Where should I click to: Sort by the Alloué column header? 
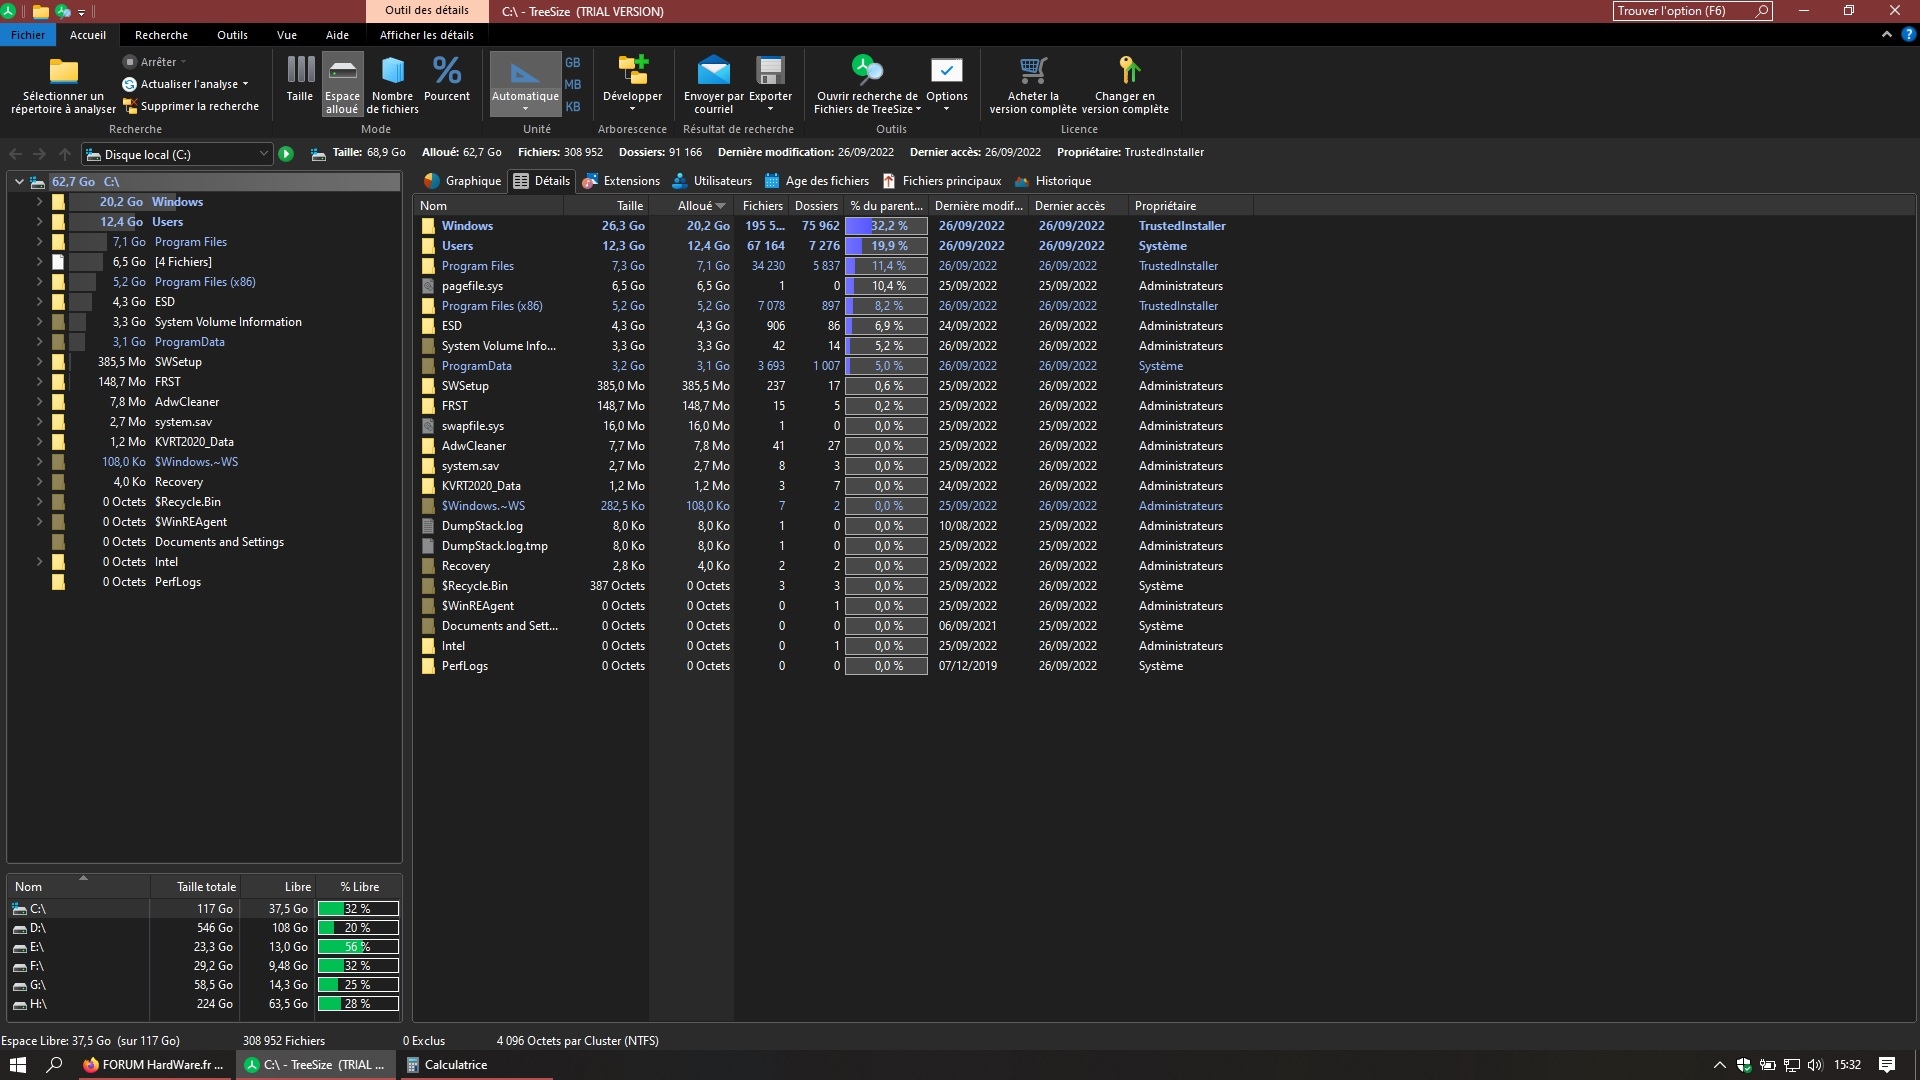(692, 206)
